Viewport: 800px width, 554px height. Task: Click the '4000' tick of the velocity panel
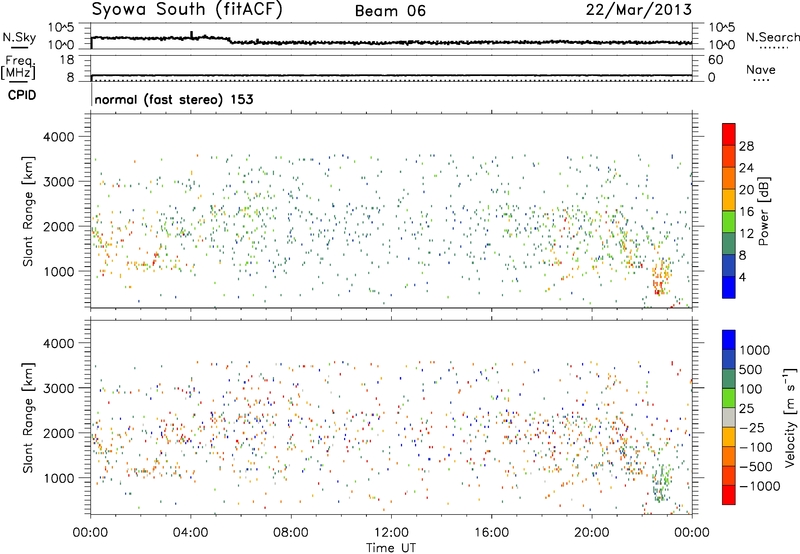coord(58,343)
